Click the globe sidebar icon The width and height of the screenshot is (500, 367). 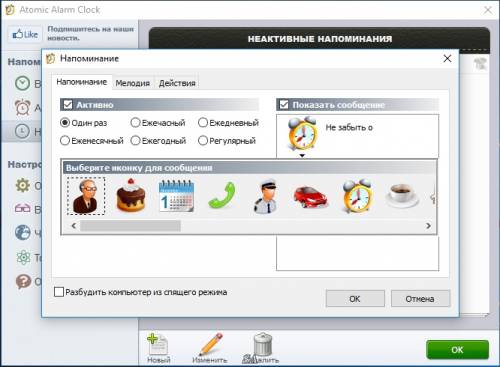point(23,232)
